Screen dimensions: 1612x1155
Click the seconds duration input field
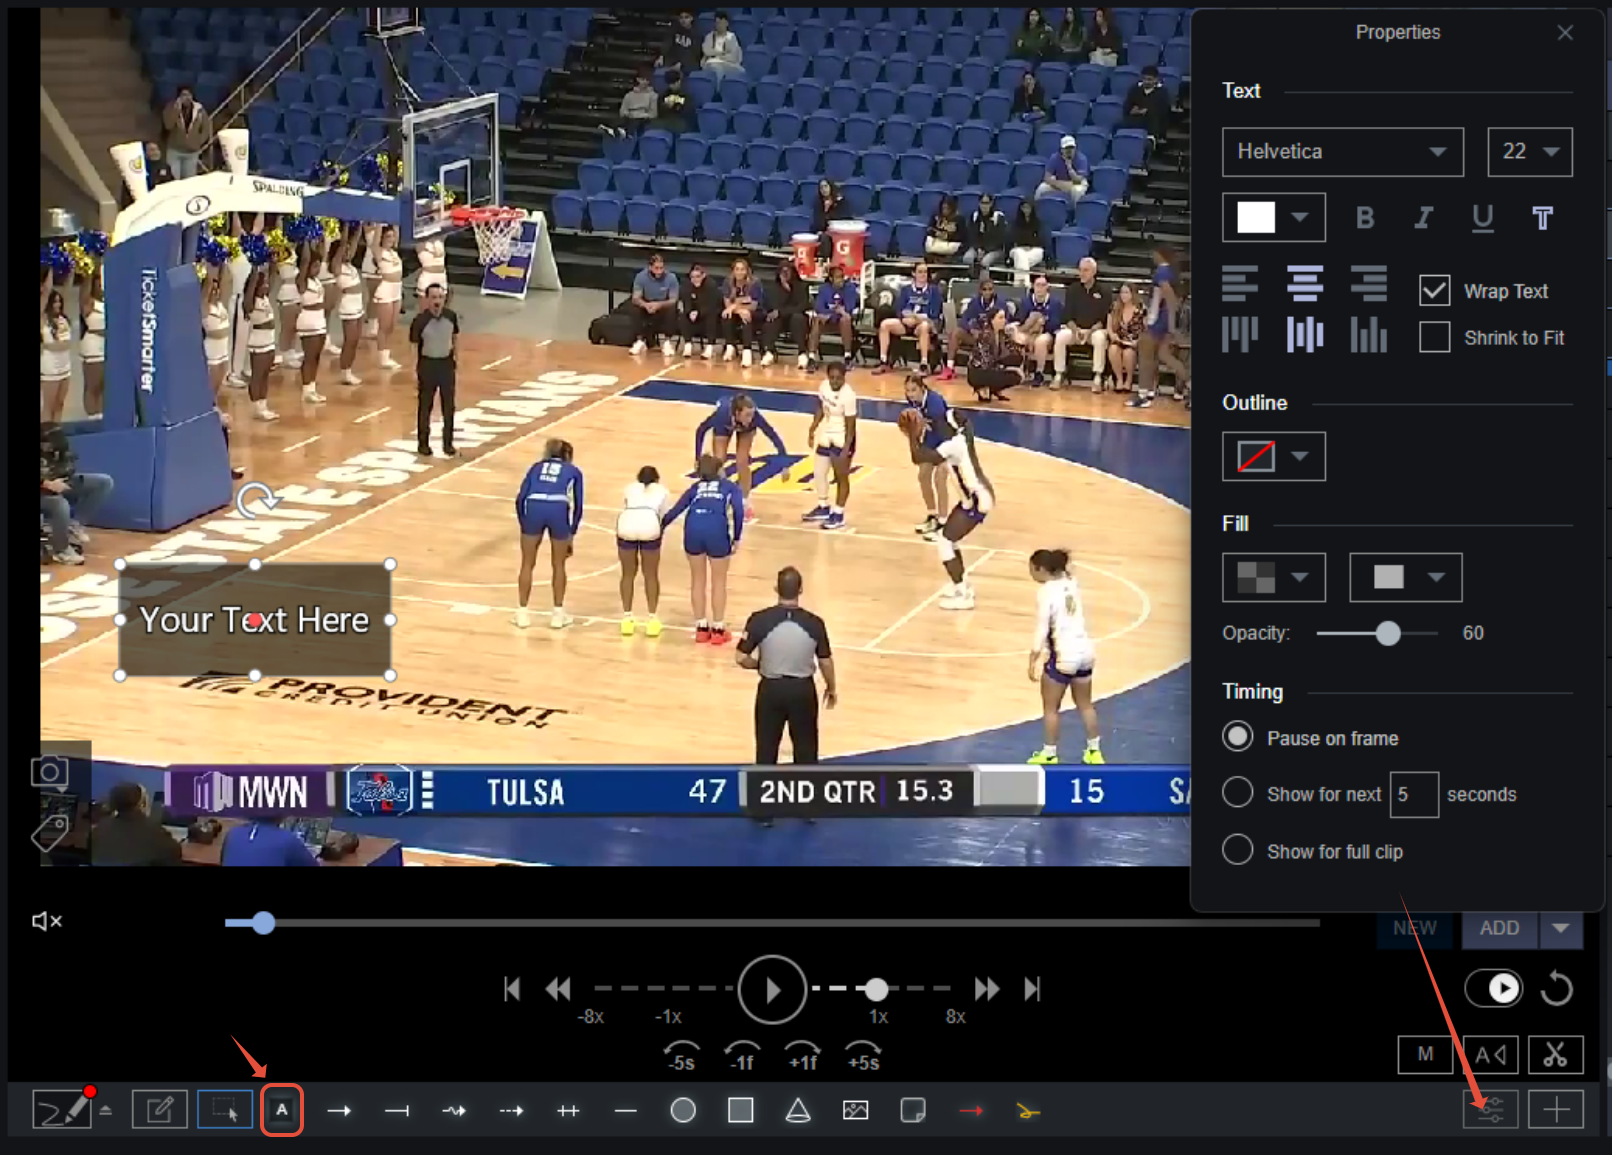pos(1413,794)
